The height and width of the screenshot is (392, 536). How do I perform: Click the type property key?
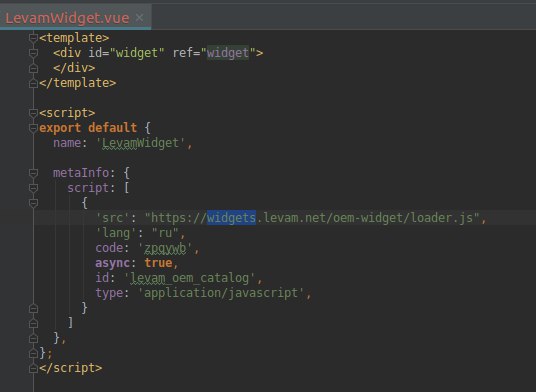coord(109,293)
